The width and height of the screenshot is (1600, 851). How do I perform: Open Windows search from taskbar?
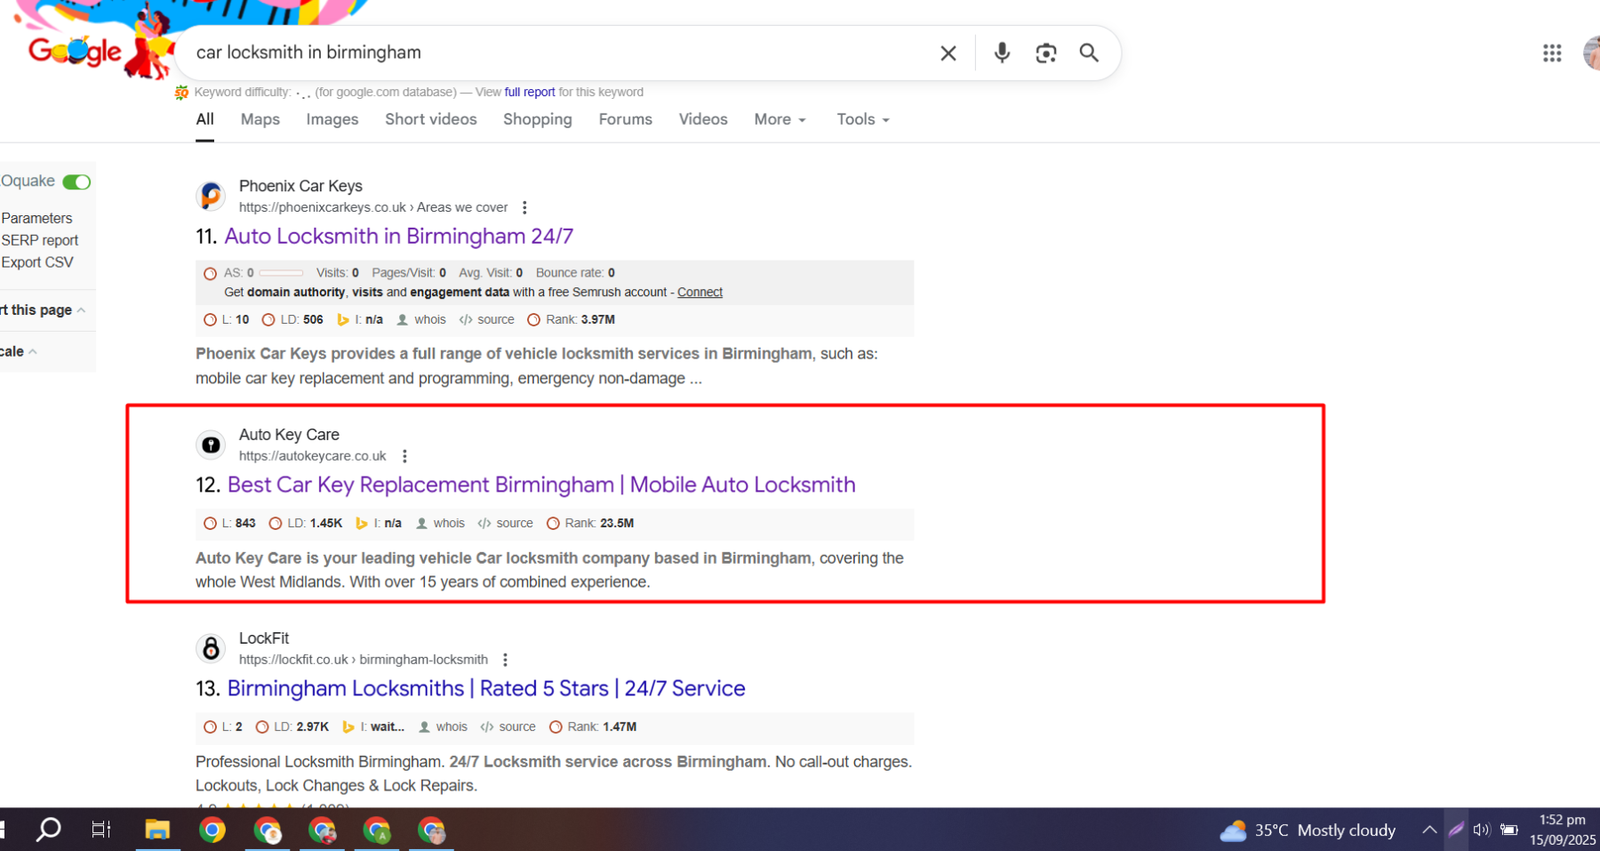click(48, 830)
